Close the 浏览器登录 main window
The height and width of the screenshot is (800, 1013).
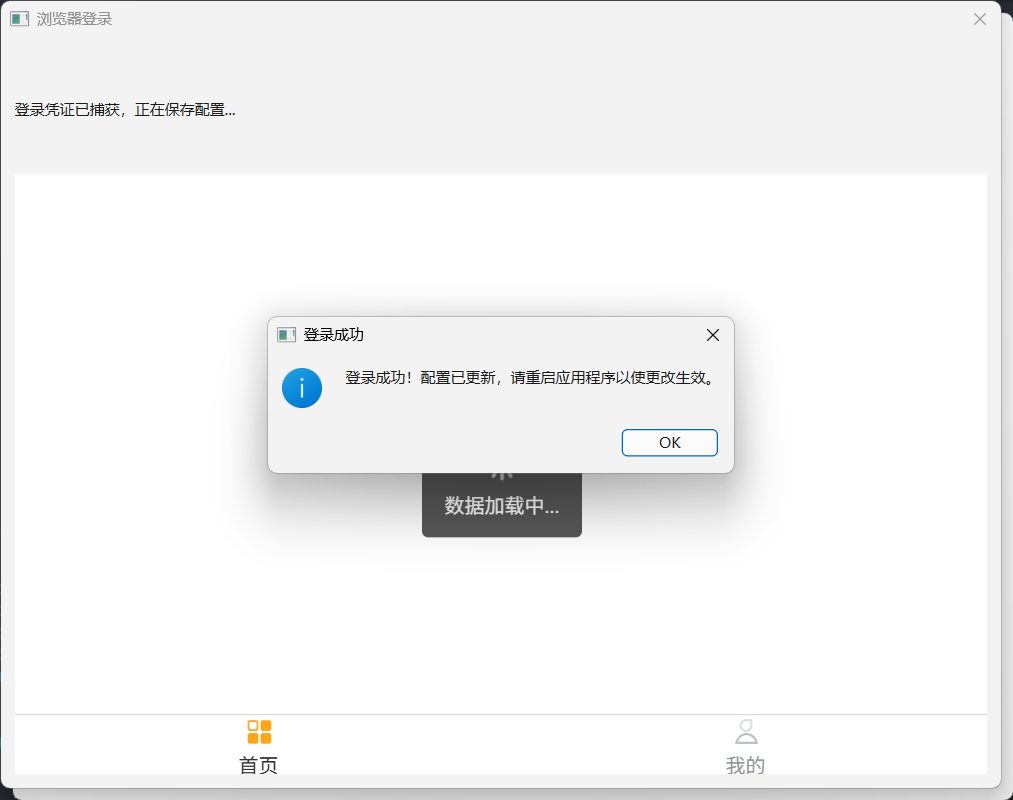tap(980, 19)
